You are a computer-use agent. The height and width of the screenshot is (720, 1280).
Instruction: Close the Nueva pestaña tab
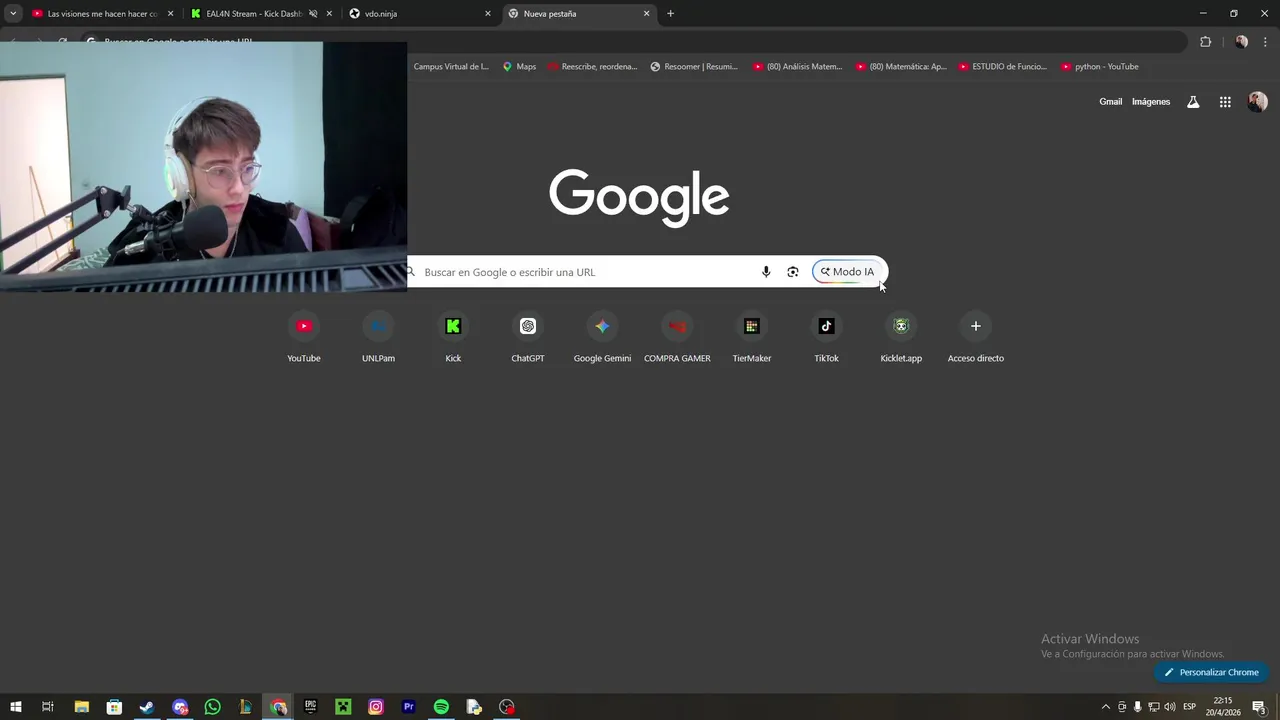coord(646,14)
